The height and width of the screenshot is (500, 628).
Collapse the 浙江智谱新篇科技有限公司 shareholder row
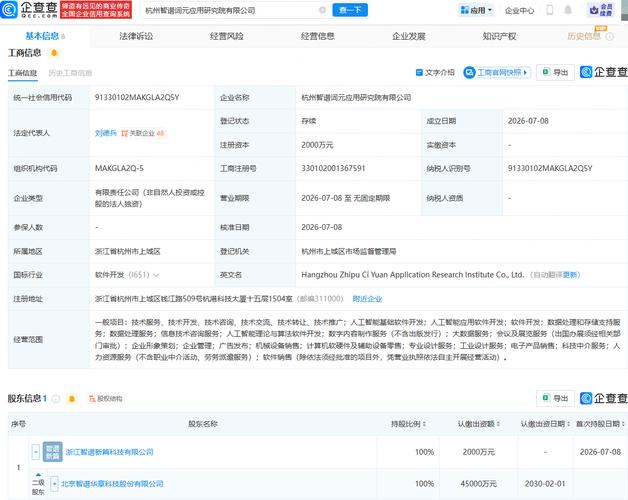[36, 452]
